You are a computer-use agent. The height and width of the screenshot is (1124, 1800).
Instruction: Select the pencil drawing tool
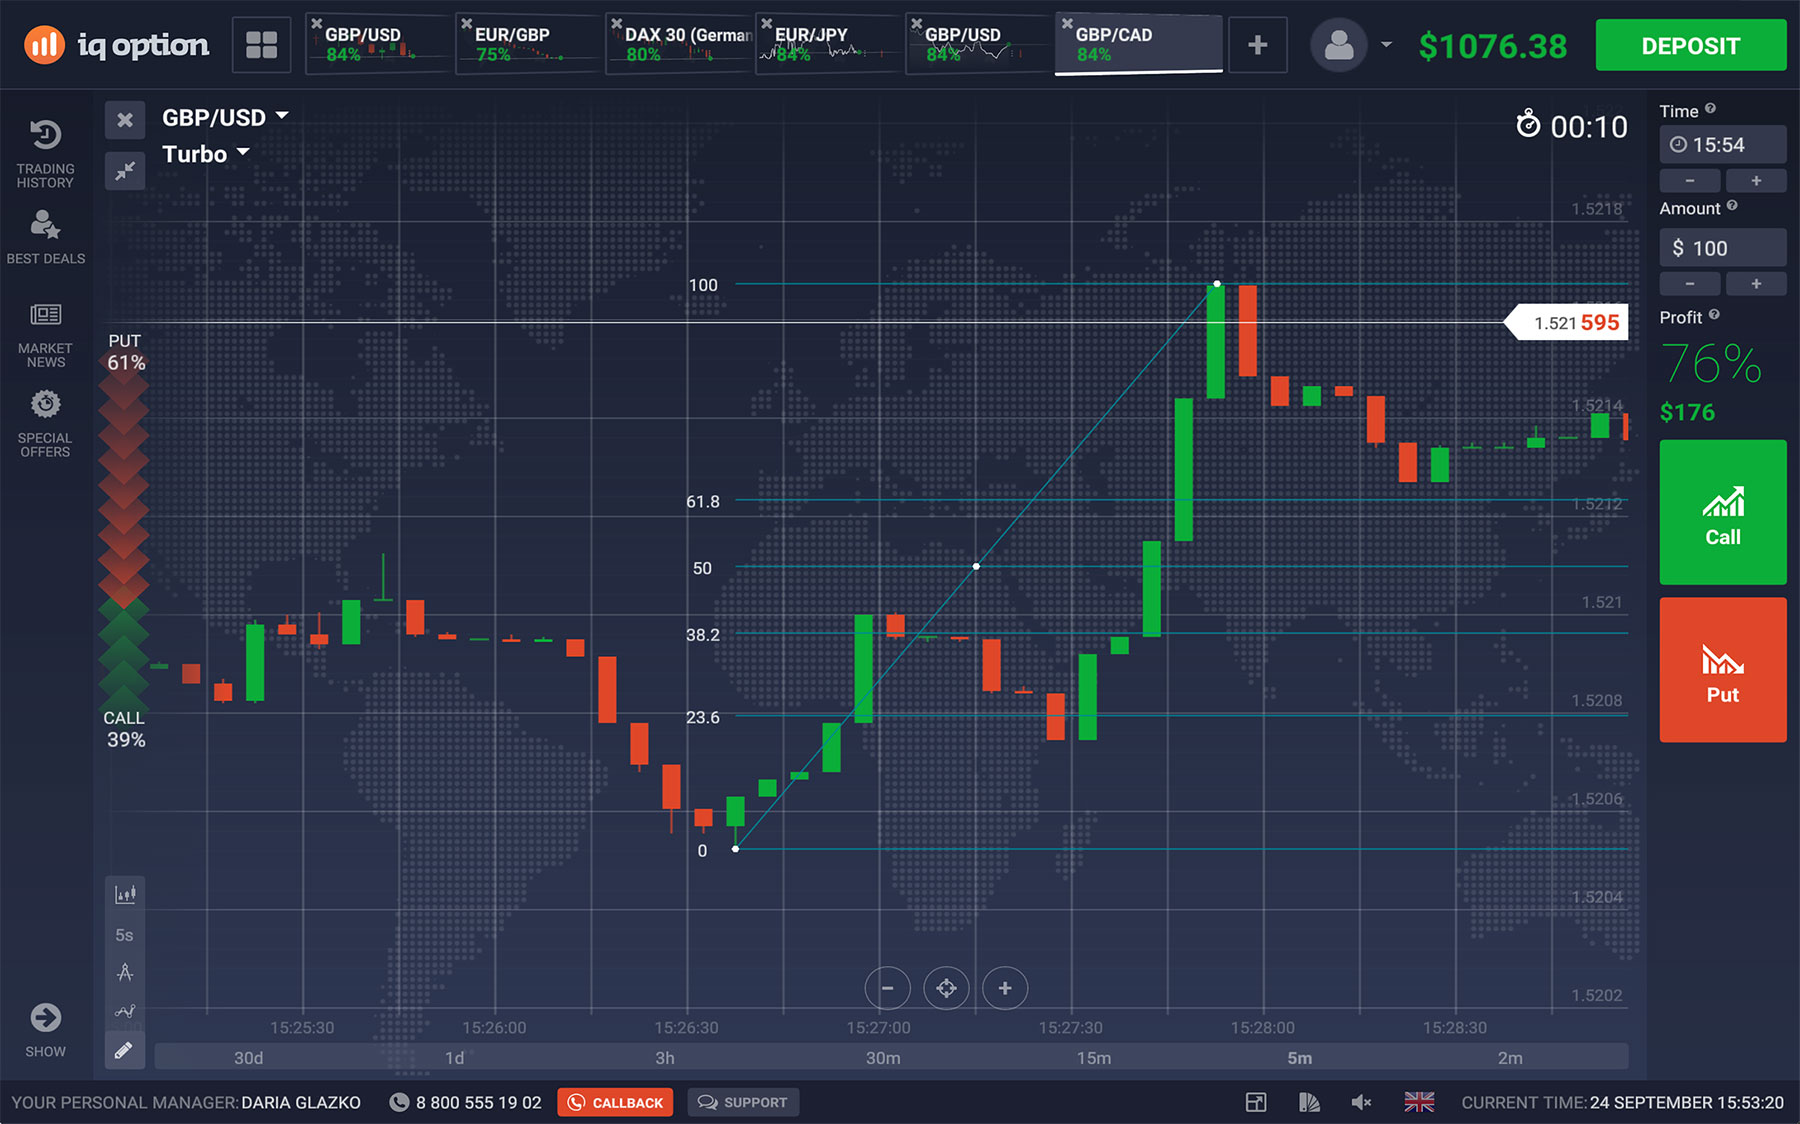(x=125, y=1050)
